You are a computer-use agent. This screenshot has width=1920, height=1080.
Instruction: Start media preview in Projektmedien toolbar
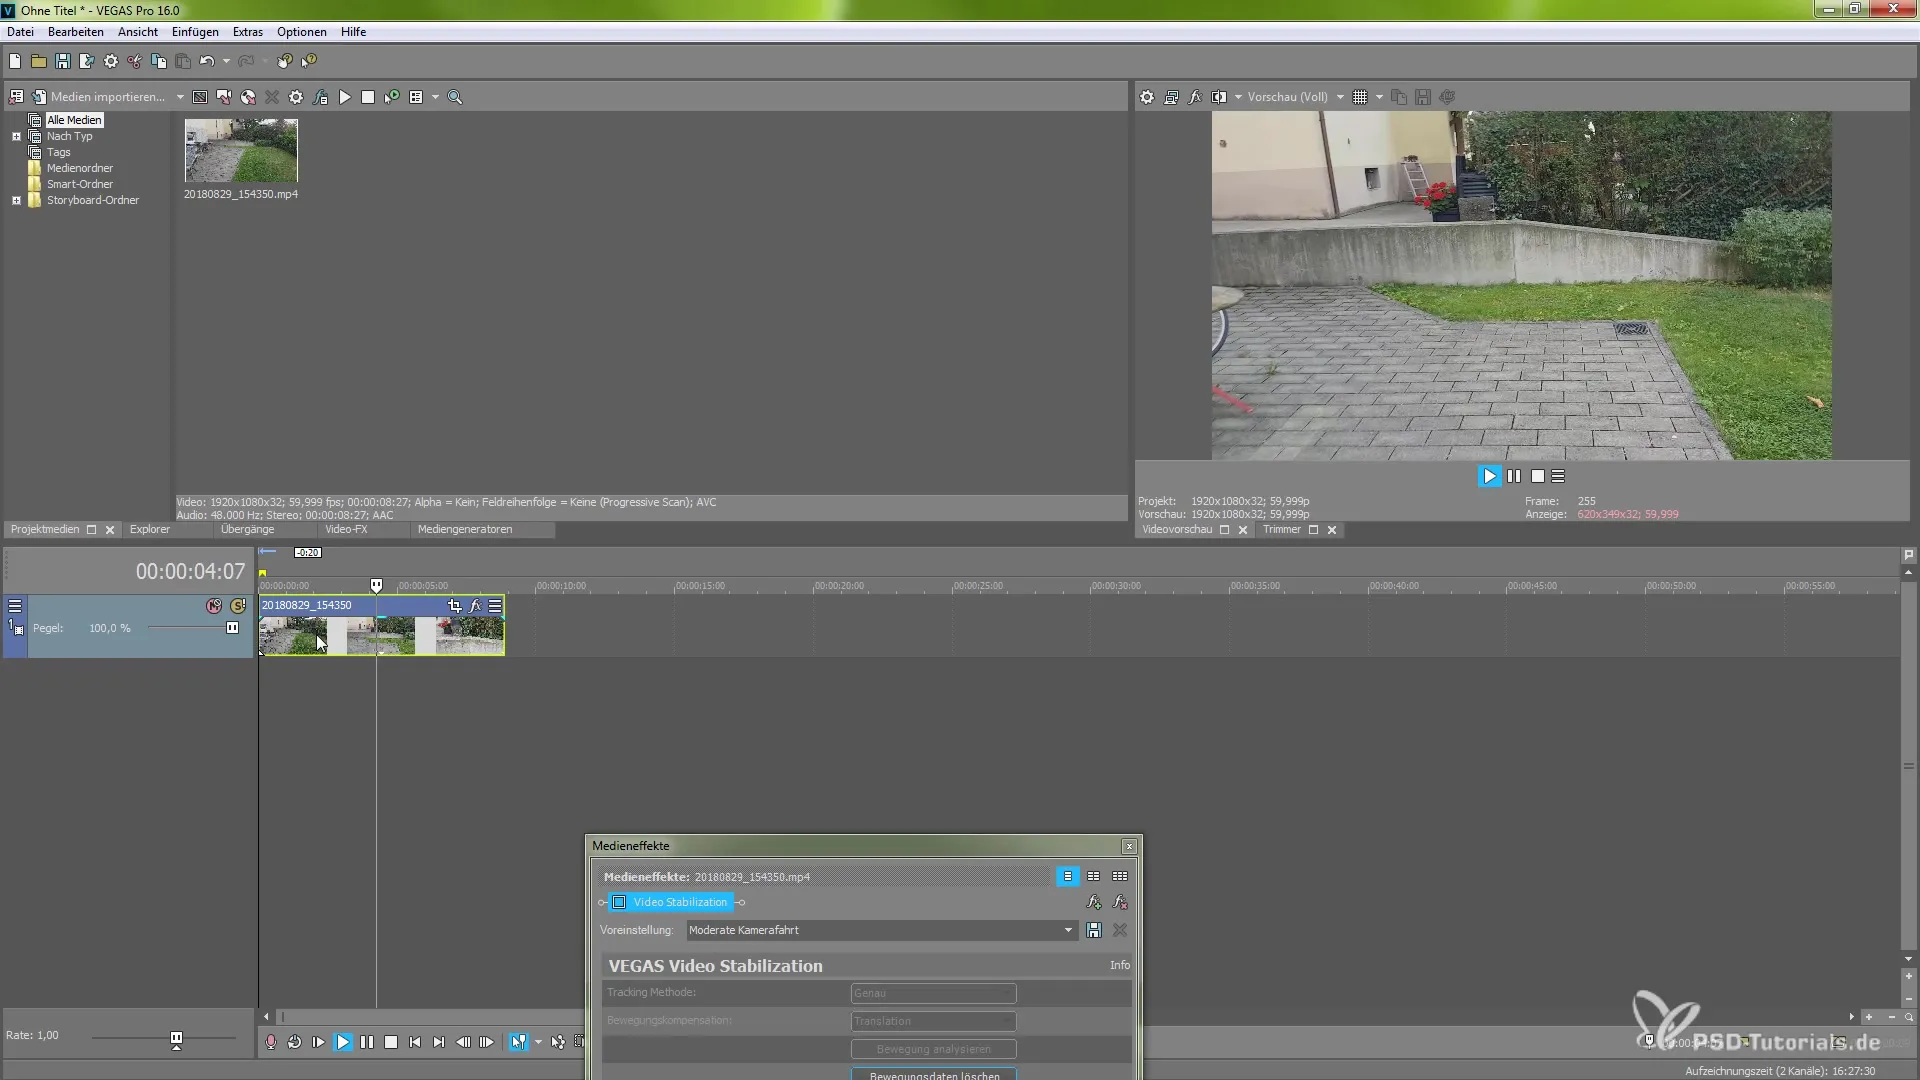[x=345, y=97]
